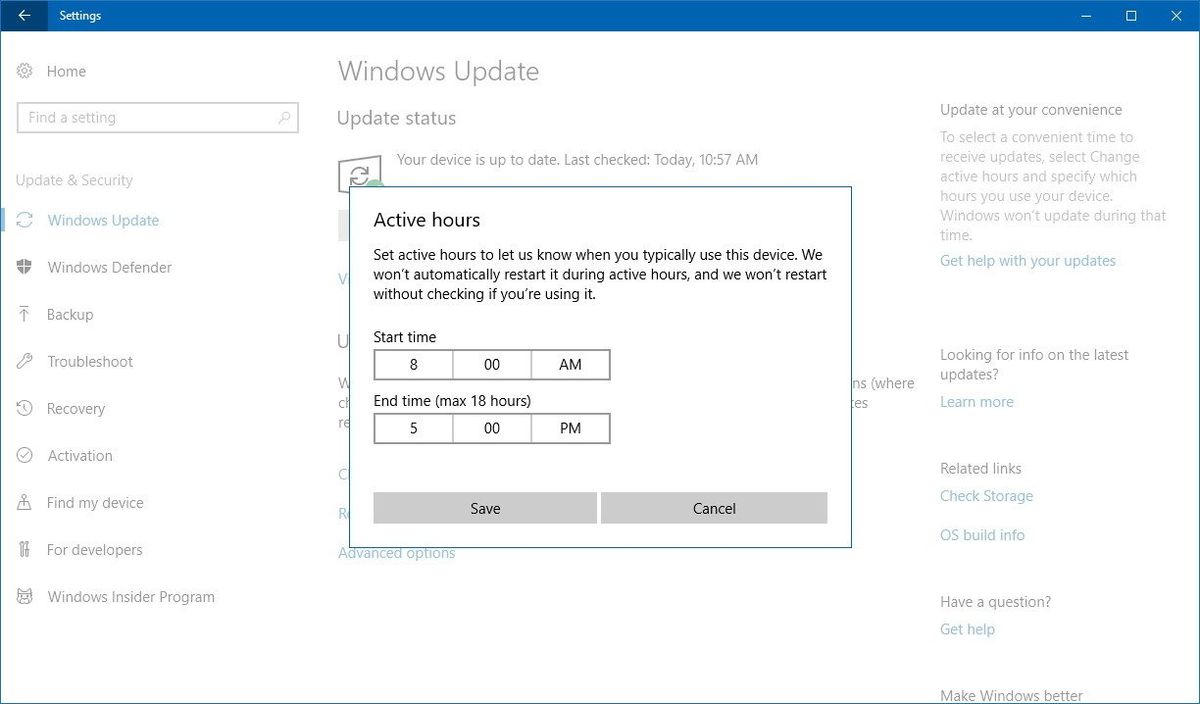Viewport: 1200px width, 704px height.
Task: Change AM to PM for start time
Action: click(x=570, y=364)
